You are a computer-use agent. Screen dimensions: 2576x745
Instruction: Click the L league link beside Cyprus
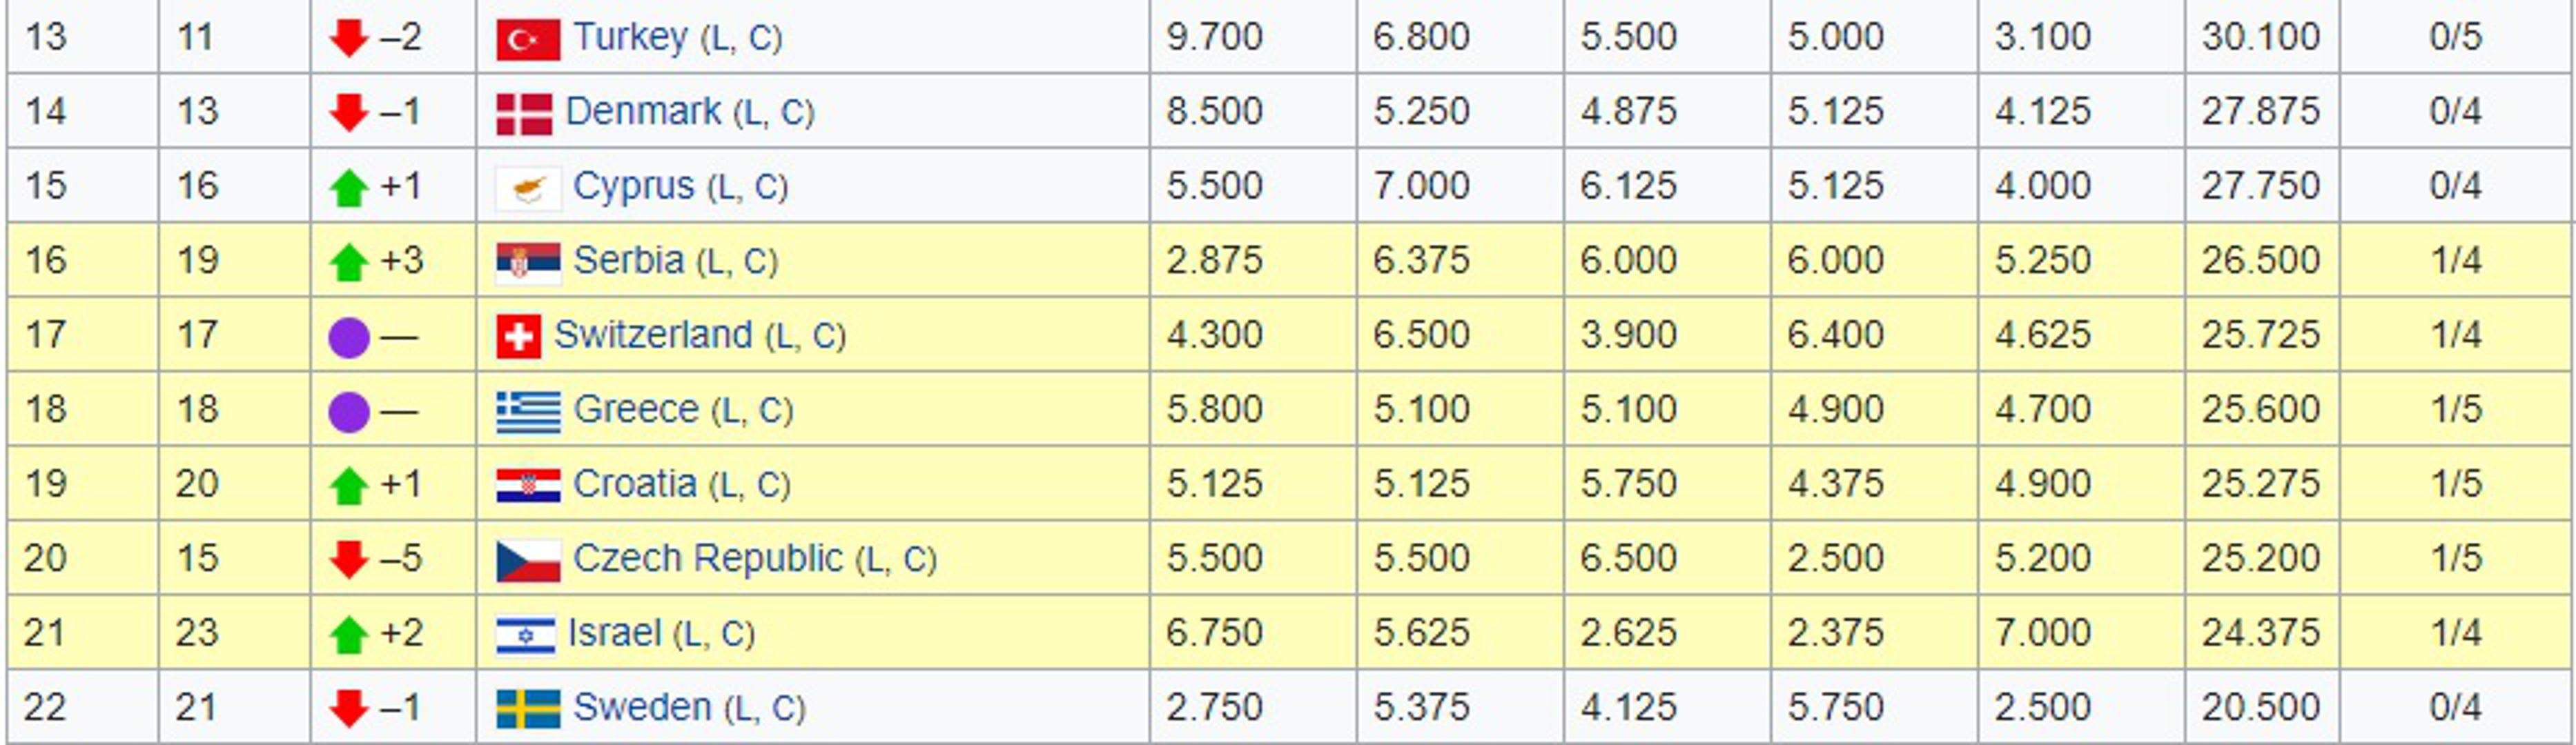click(722, 187)
